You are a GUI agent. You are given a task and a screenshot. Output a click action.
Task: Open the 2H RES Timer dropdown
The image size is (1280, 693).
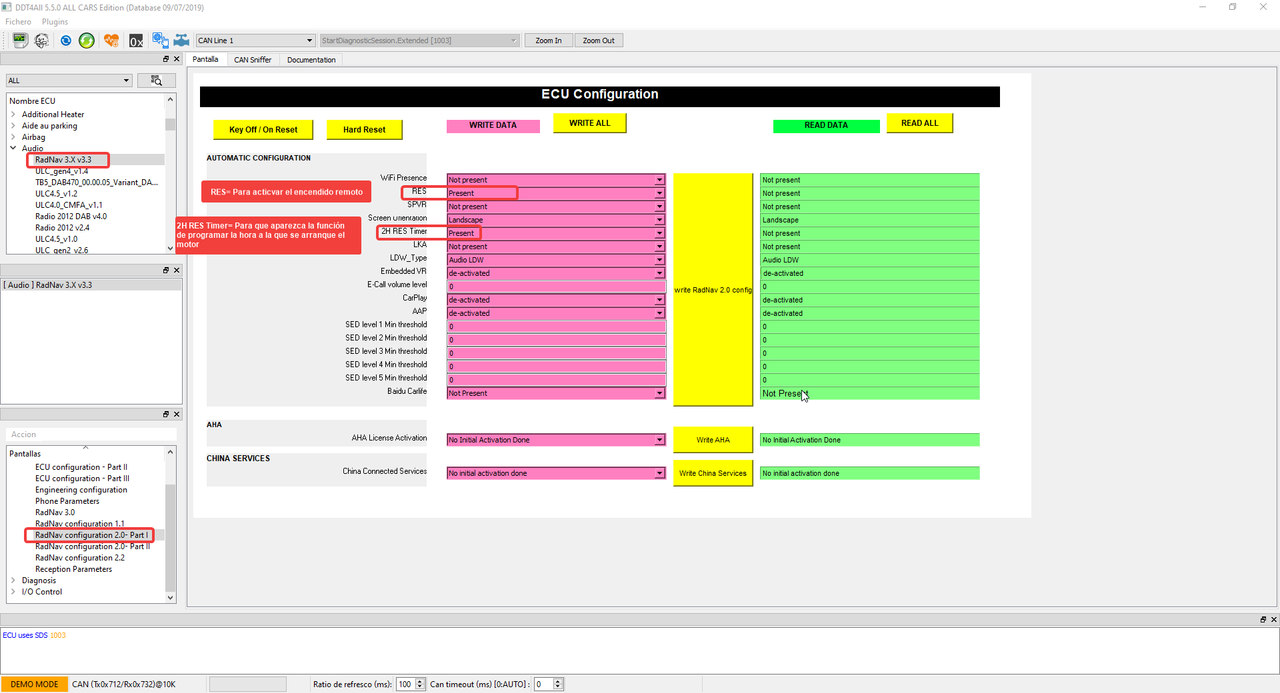coord(556,233)
